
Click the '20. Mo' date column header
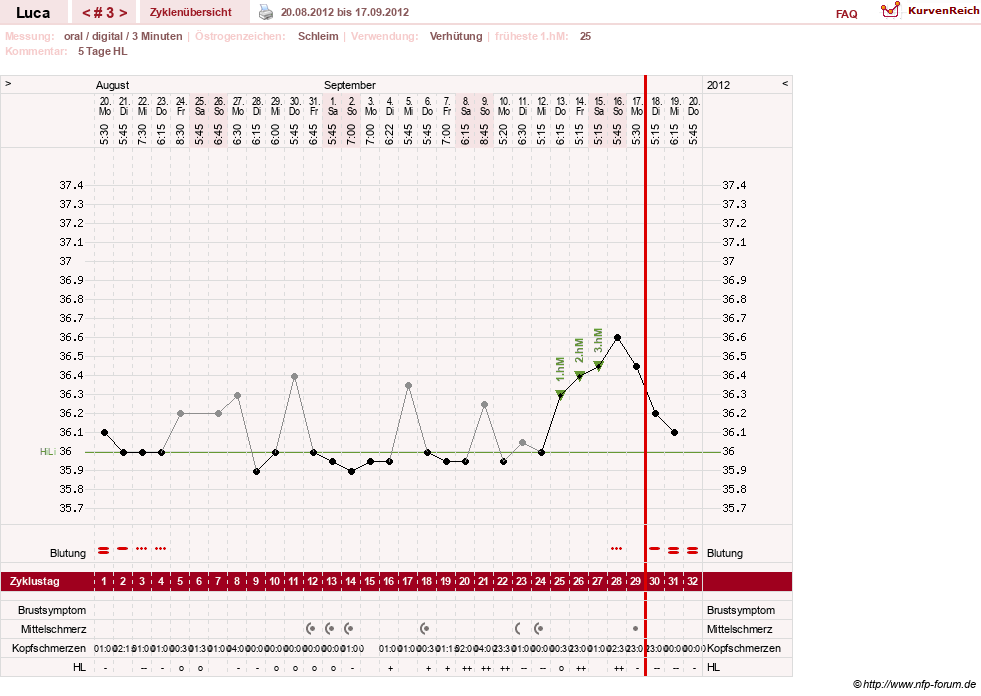(104, 106)
